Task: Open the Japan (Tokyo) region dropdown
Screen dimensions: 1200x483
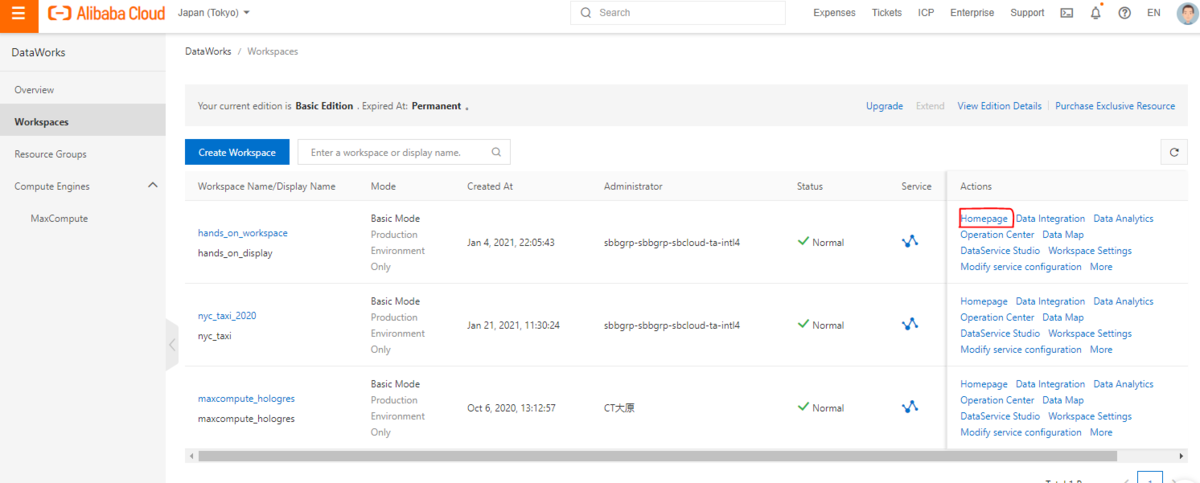Action: click(x=214, y=13)
